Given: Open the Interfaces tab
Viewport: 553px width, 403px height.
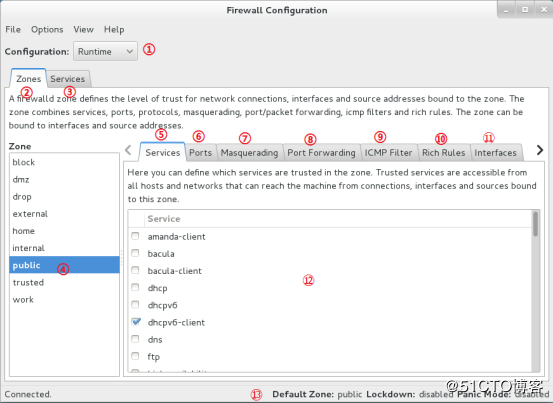Looking at the screenshot, I should tap(496, 153).
